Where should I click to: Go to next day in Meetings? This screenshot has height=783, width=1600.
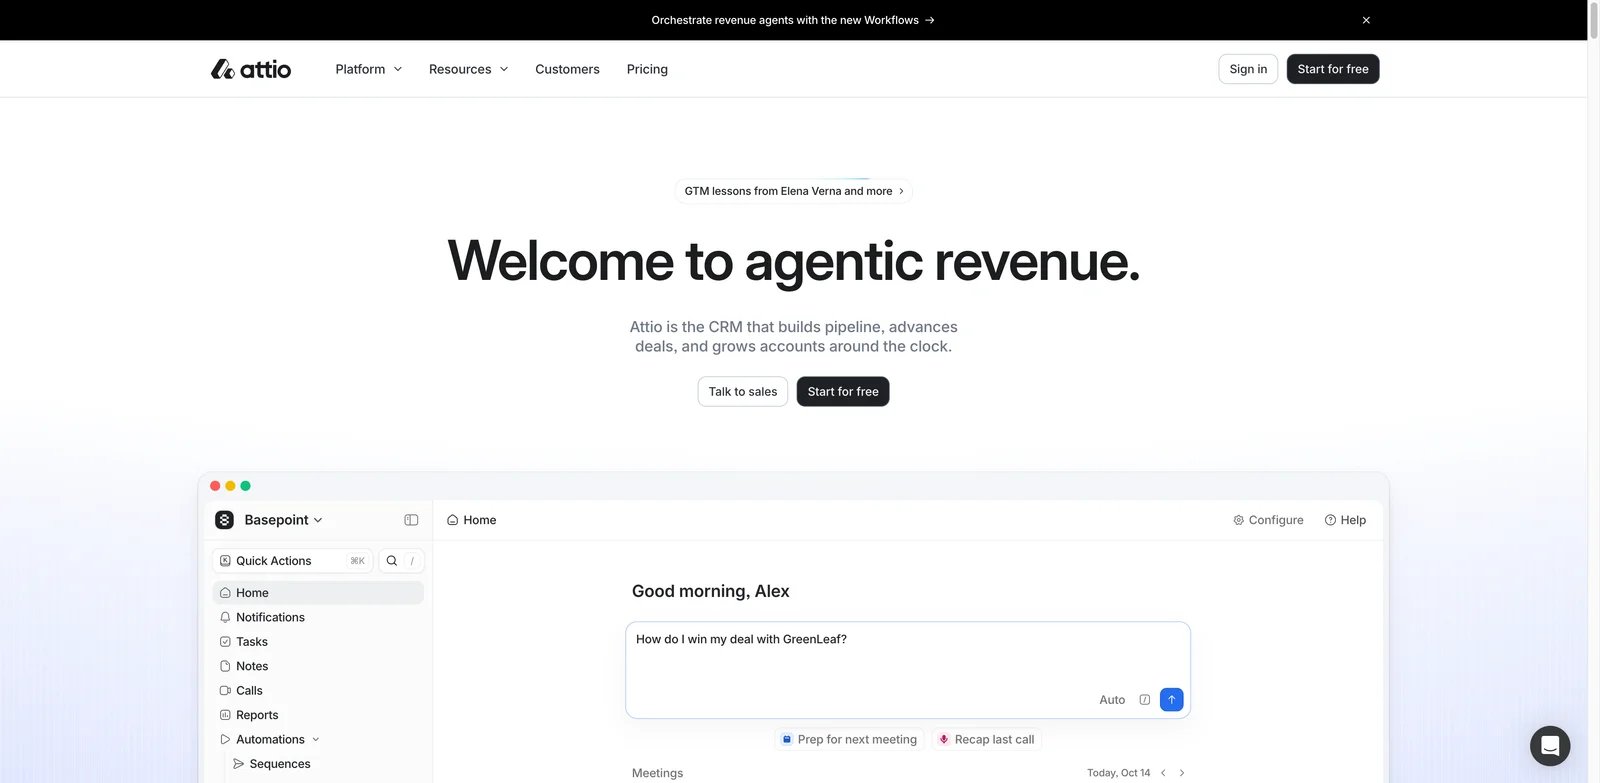click(1182, 773)
